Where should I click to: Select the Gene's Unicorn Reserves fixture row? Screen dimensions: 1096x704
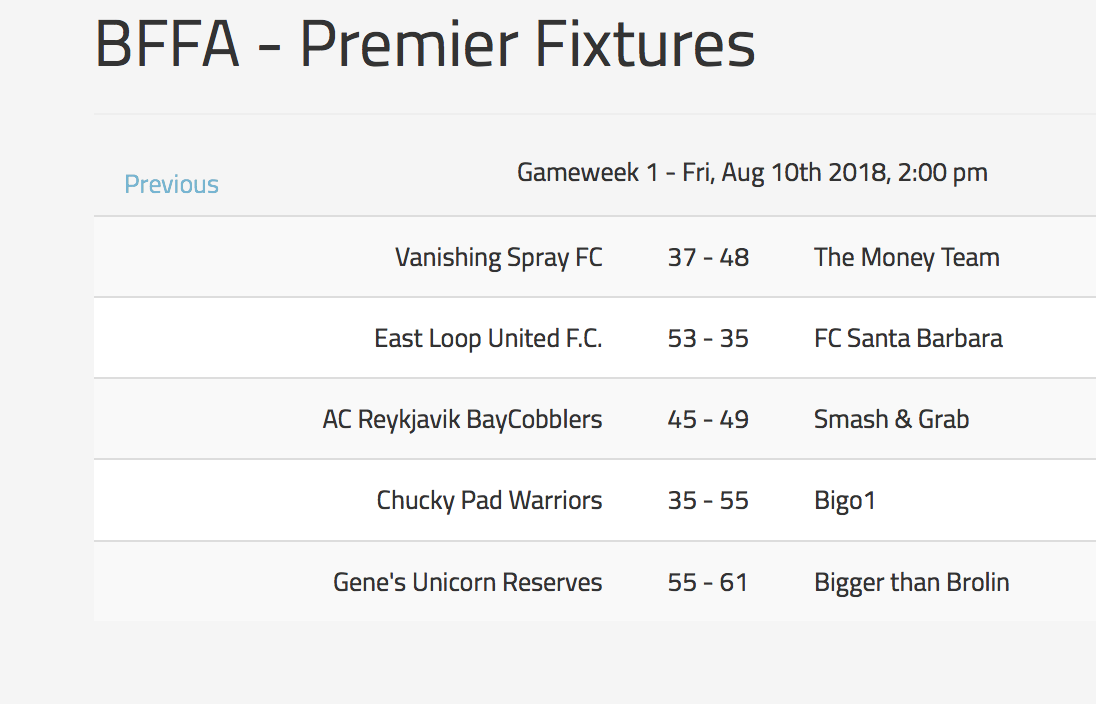pyautogui.click(x=595, y=582)
